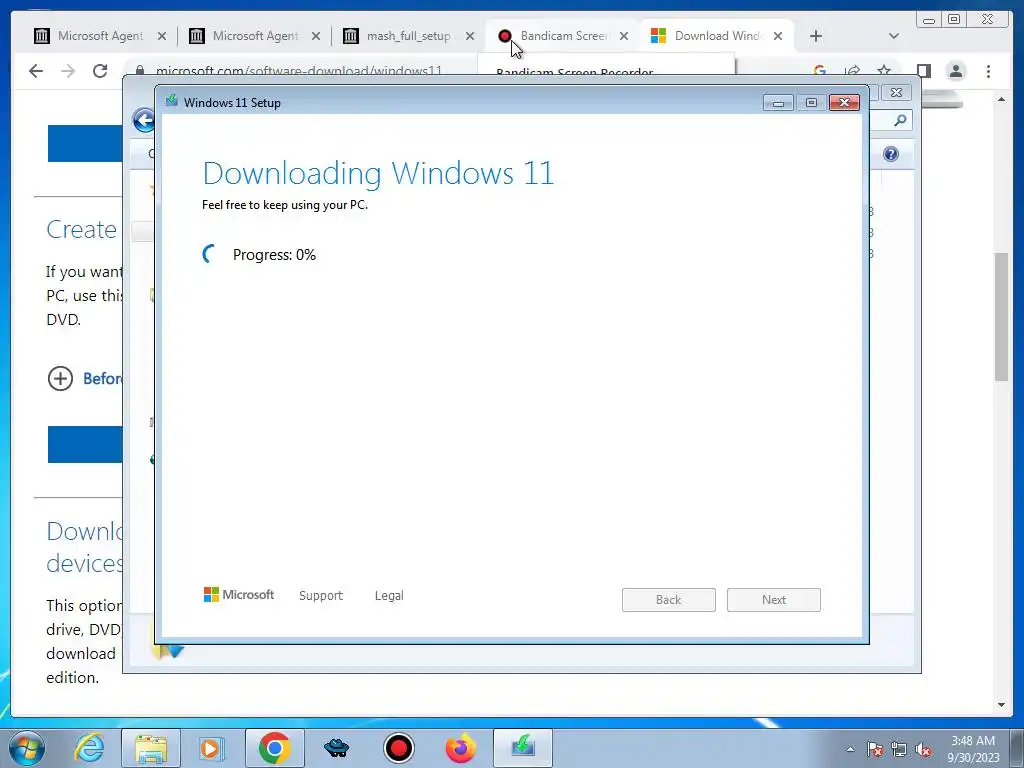Open Bandicam recorder from taskbar
The height and width of the screenshot is (768, 1024).
coord(398,748)
